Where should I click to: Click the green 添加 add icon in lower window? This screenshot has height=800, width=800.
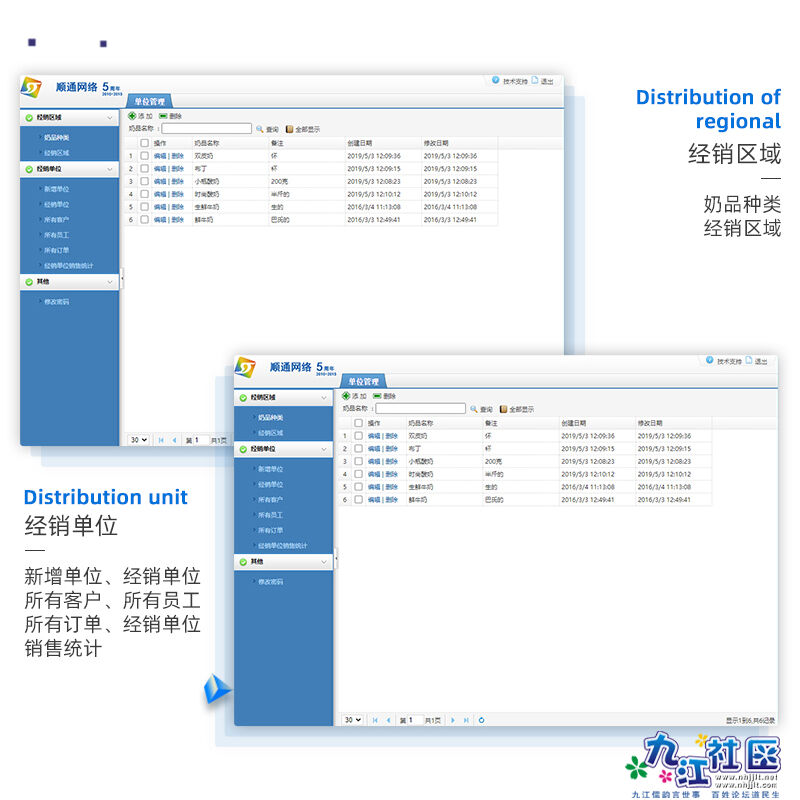click(x=347, y=396)
